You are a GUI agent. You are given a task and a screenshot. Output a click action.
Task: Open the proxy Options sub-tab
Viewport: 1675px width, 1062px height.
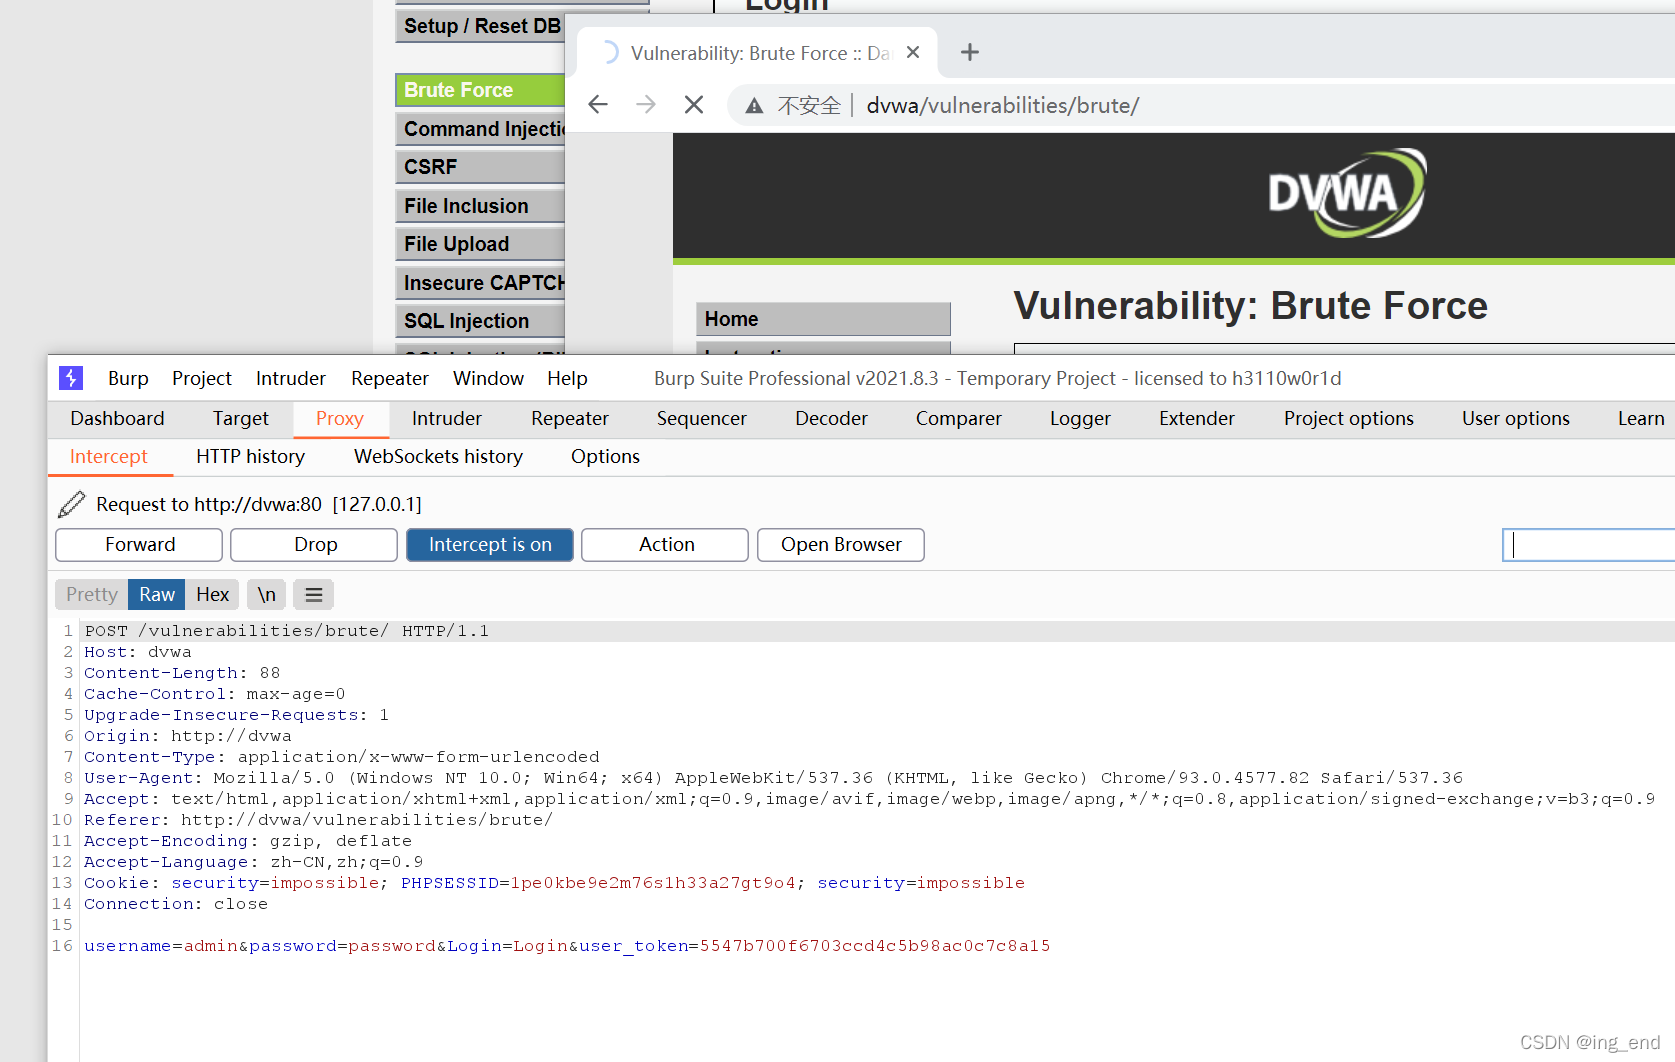tap(605, 457)
